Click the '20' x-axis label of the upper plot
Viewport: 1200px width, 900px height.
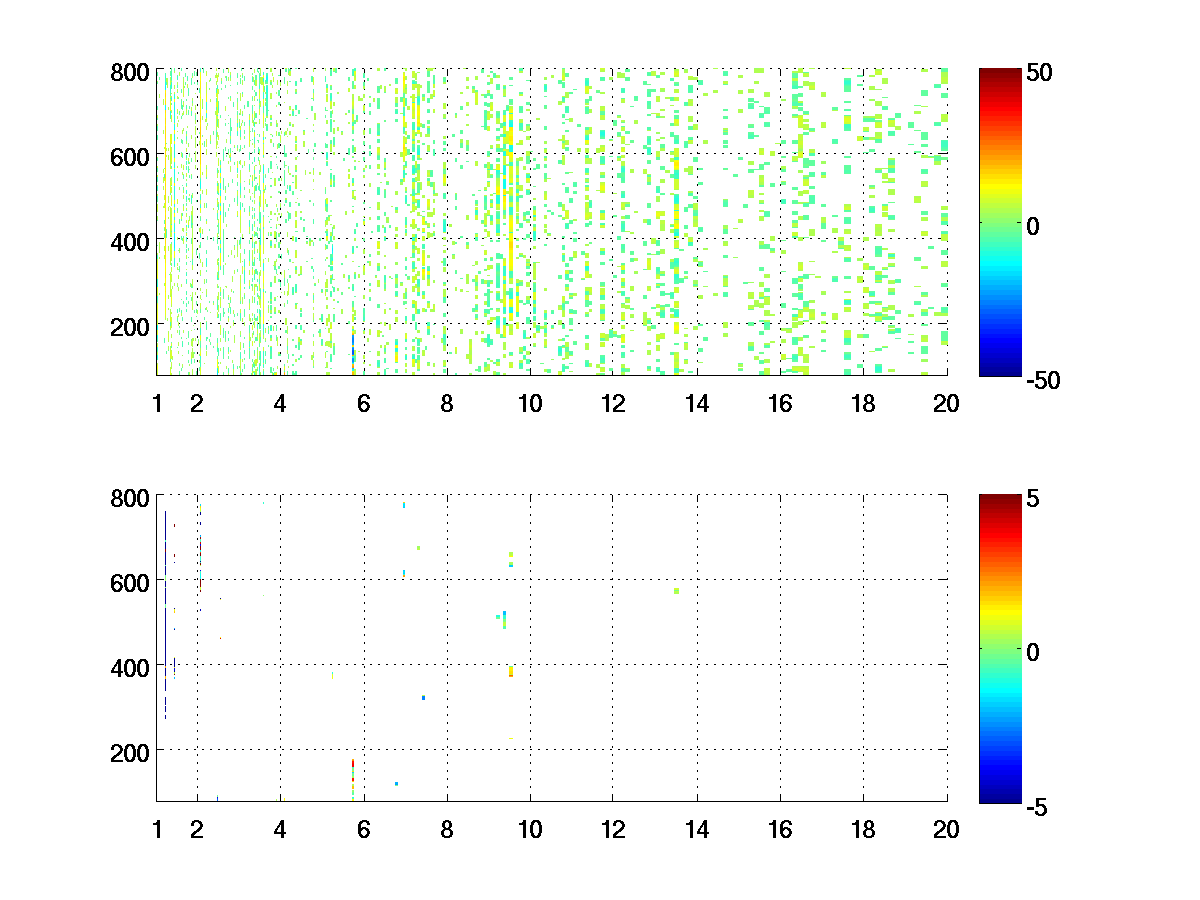[946, 404]
